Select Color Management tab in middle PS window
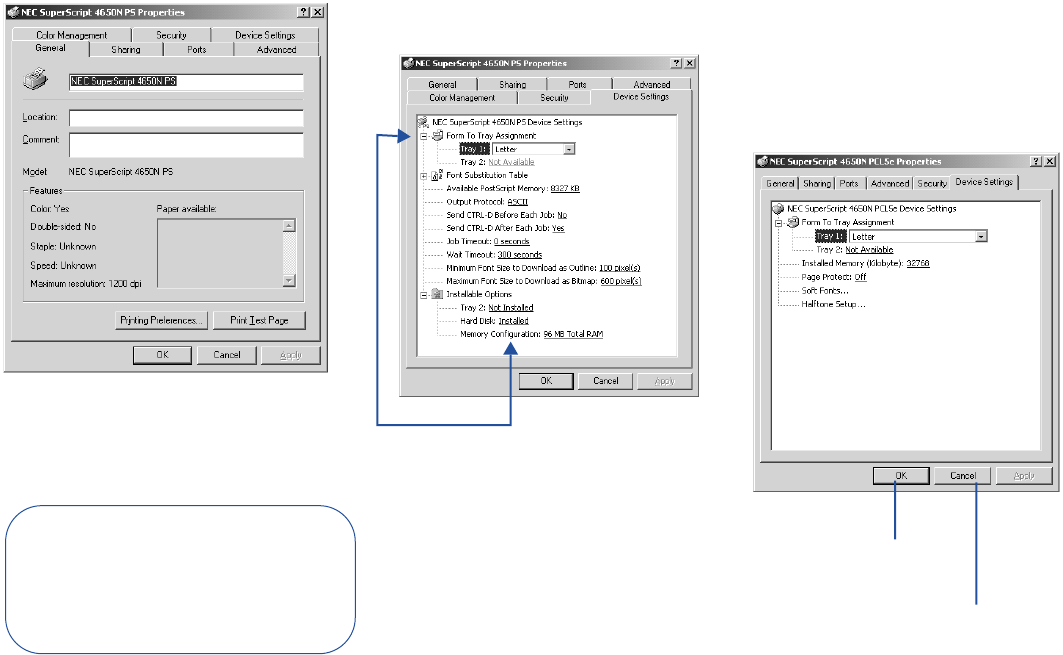 tap(462, 98)
